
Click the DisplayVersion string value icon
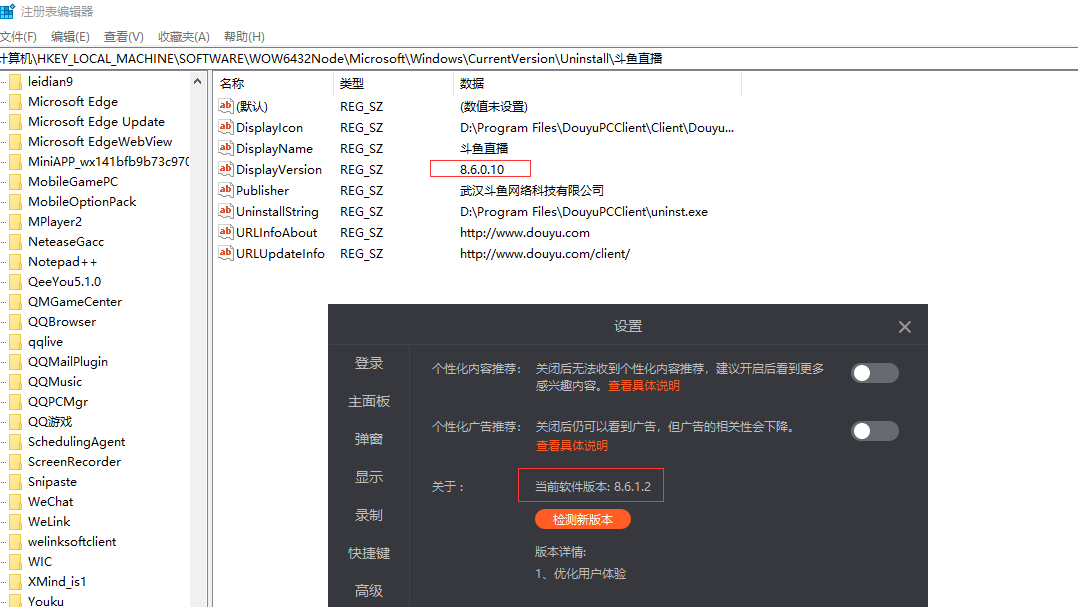226,168
